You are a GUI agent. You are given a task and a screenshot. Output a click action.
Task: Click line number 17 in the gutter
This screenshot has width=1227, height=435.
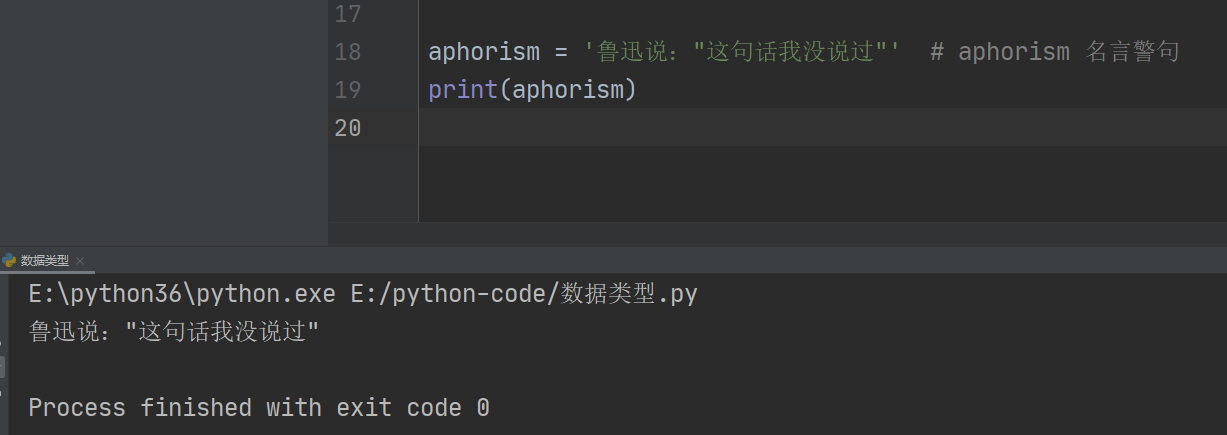pyautogui.click(x=347, y=14)
